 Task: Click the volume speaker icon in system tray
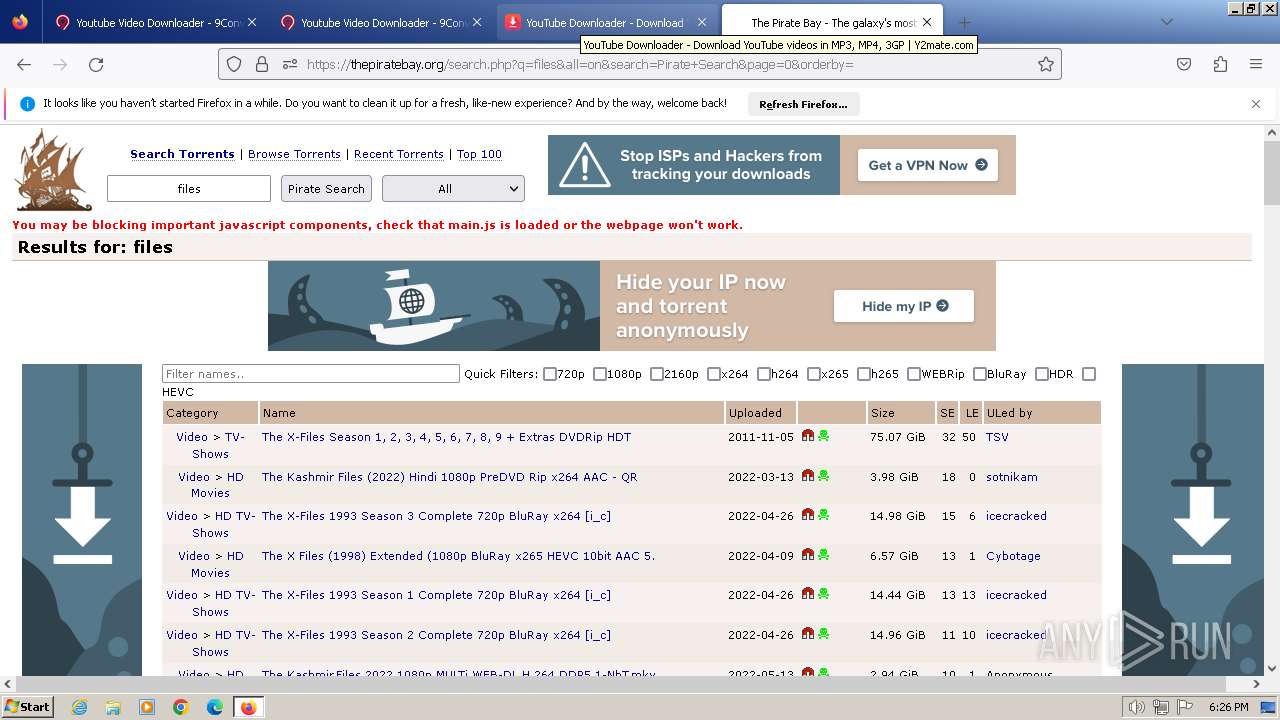1136,707
